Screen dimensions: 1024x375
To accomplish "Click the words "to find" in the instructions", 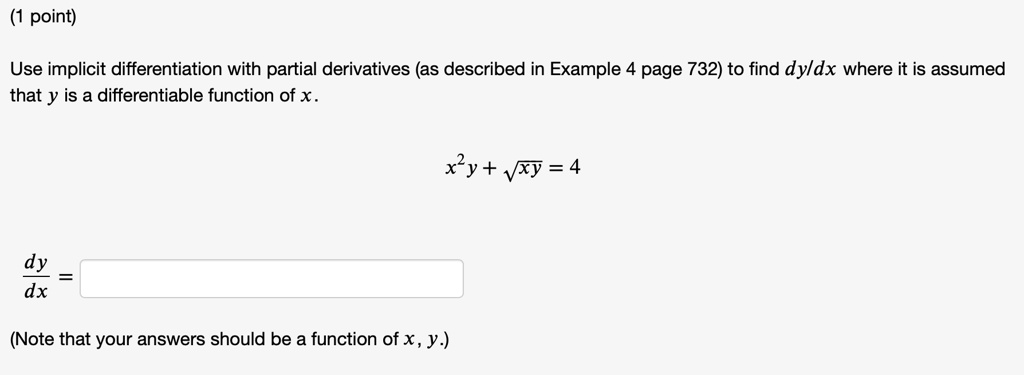I will click(752, 69).
